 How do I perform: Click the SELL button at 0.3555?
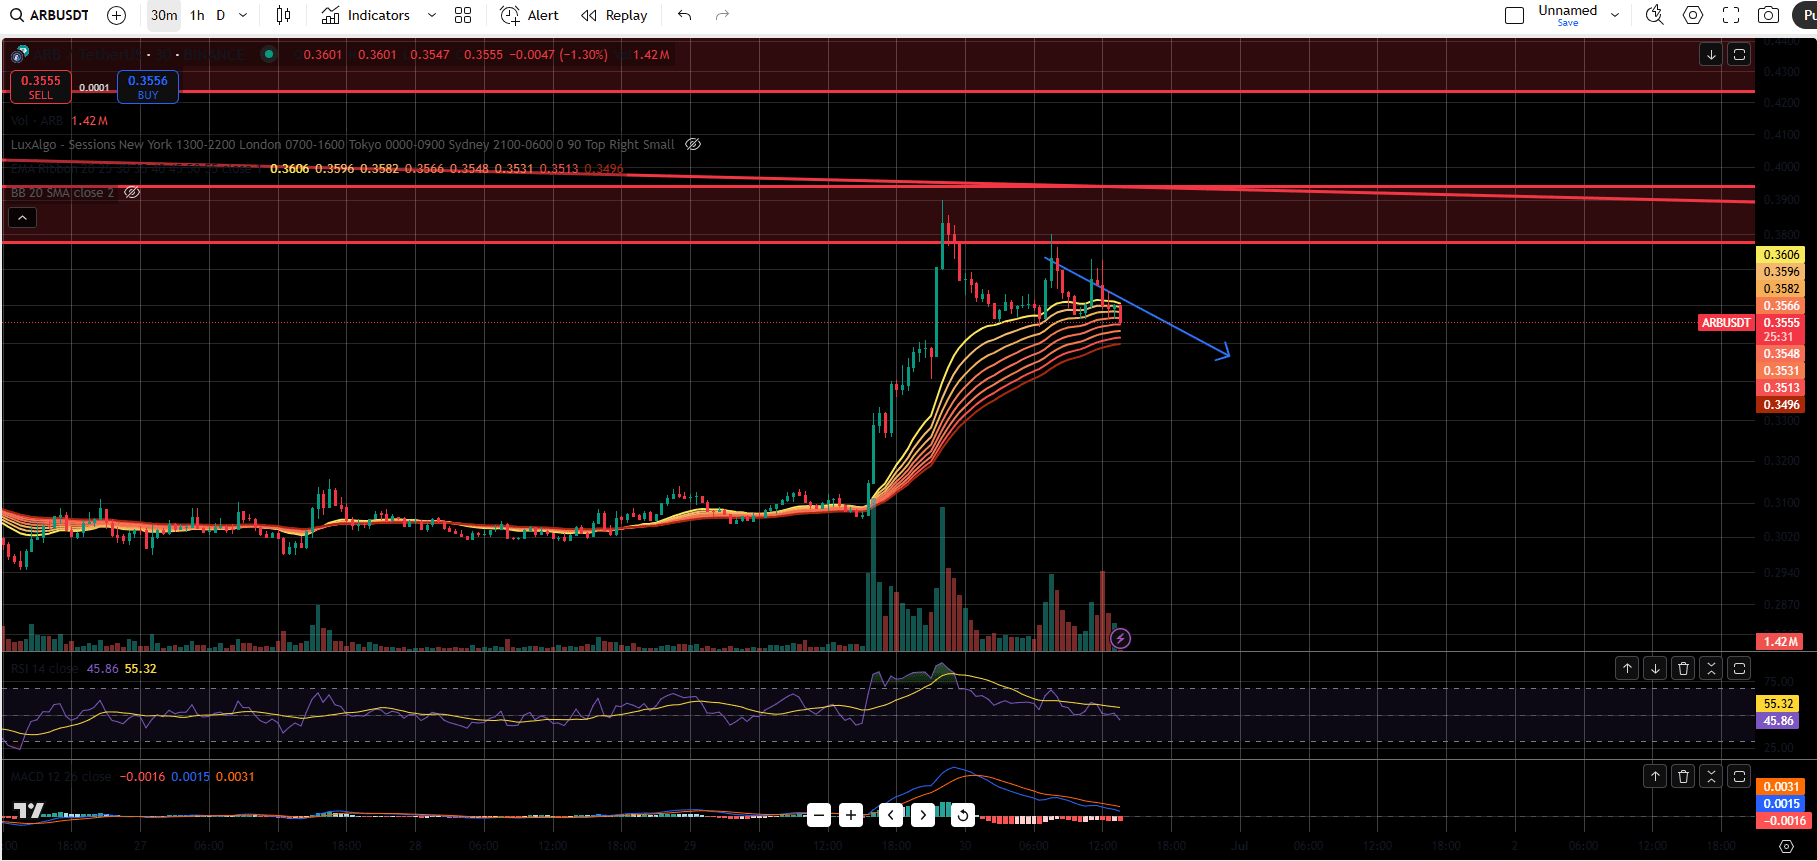(x=41, y=87)
